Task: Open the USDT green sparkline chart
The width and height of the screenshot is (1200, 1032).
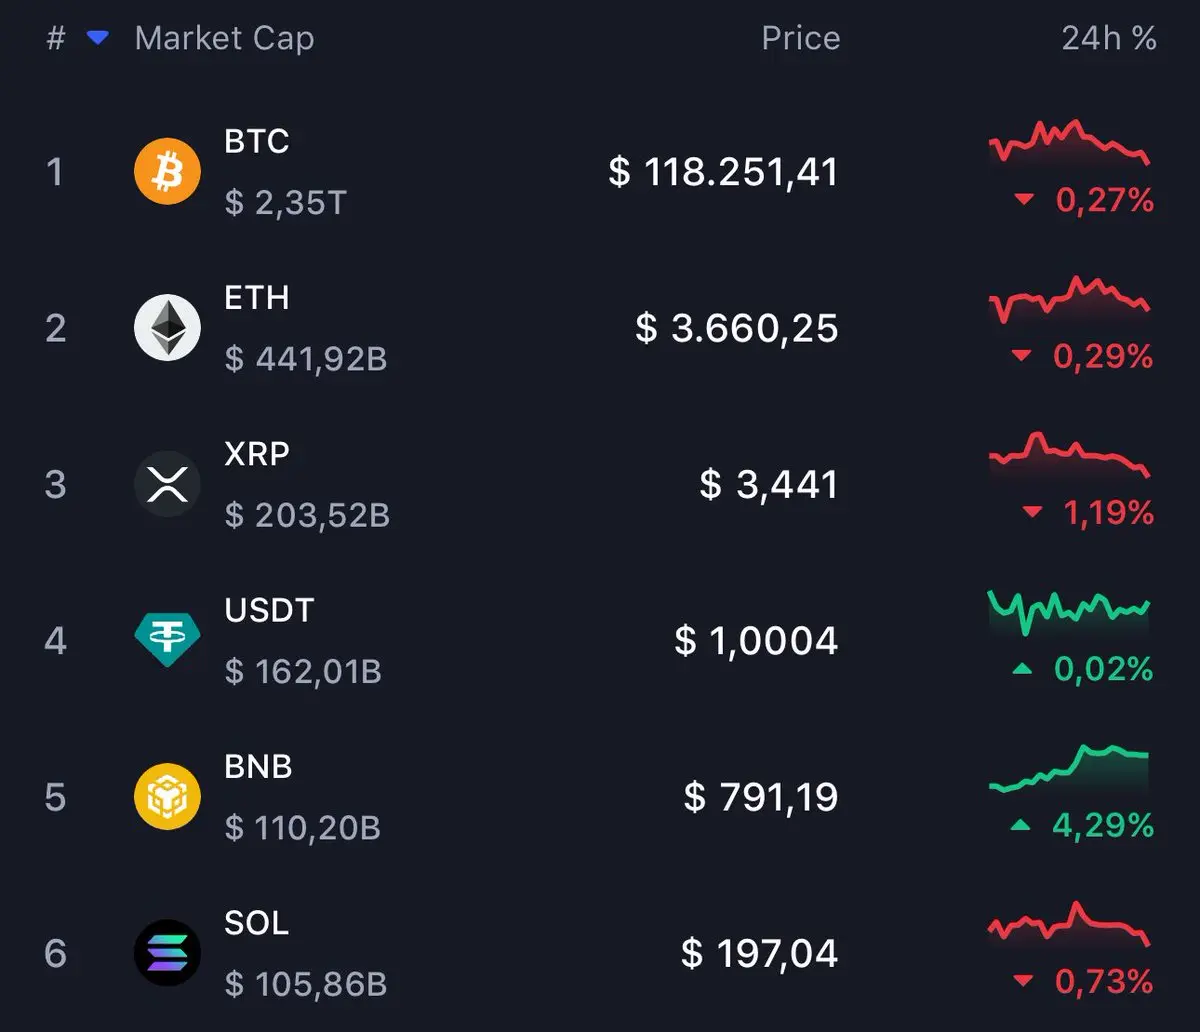Action: [1069, 612]
